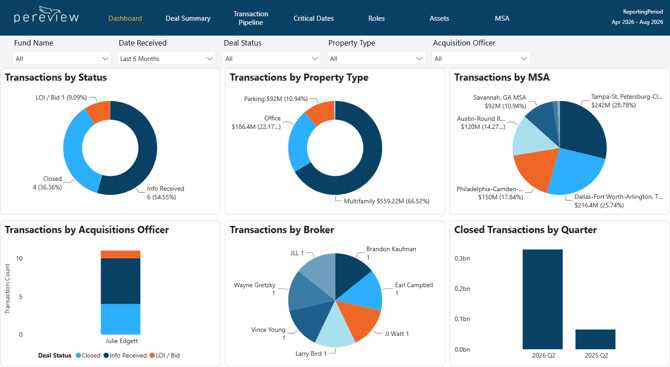Click the Closed portion of Julie Edgett bar

(120, 319)
